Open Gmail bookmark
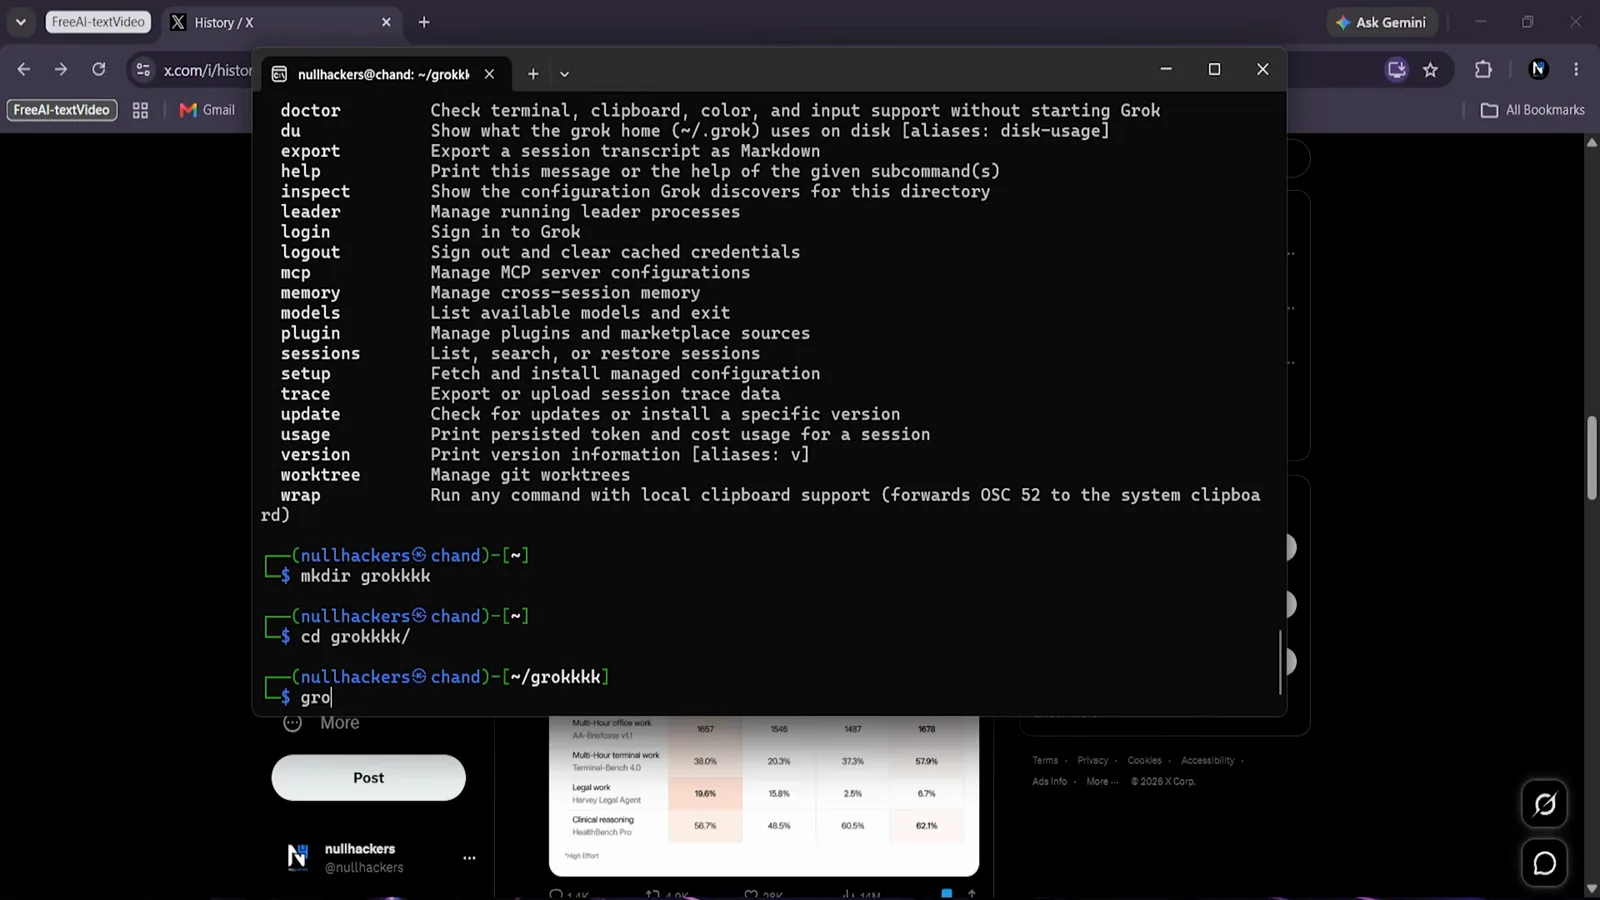The height and width of the screenshot is (900, 1600). (x=207, y=110)
